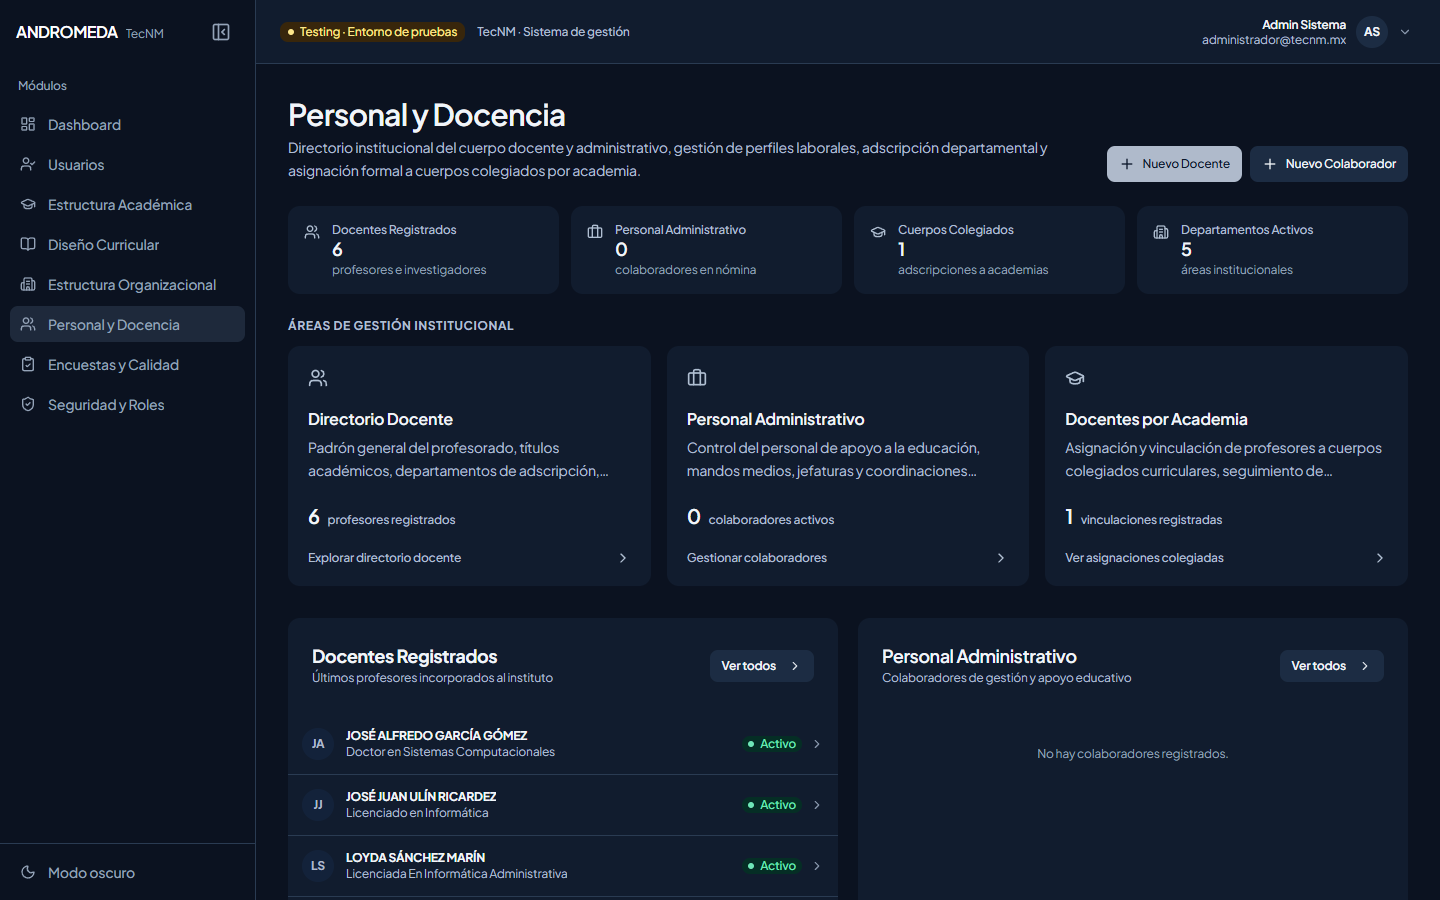This screenshot has width=1440, height=900.
Task: Click Ver todos for Personal Administrativo
Action: [x=1332, y=666]
